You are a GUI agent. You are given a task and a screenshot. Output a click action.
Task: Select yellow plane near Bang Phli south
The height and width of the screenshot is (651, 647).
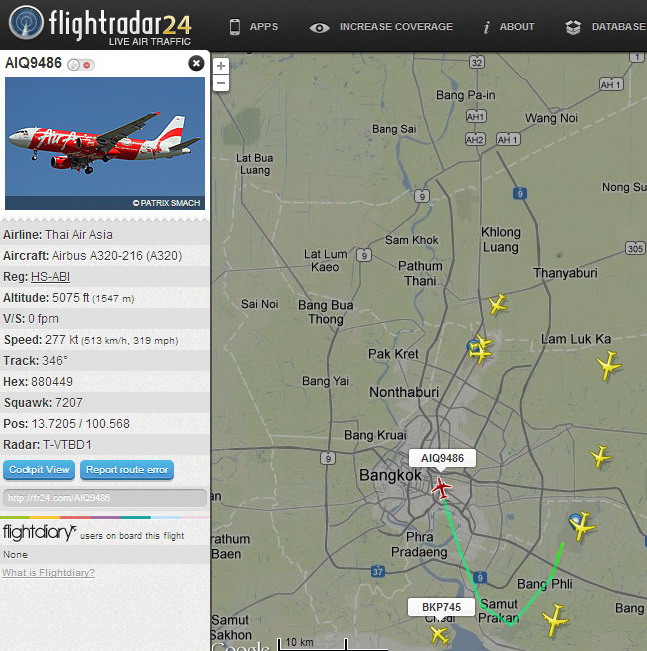555,620
